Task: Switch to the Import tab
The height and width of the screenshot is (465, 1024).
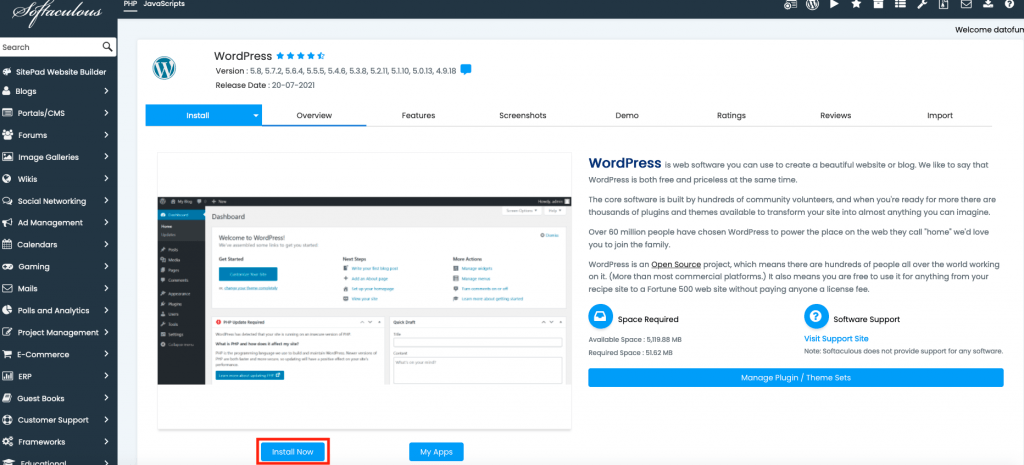Action: [940, 116]
